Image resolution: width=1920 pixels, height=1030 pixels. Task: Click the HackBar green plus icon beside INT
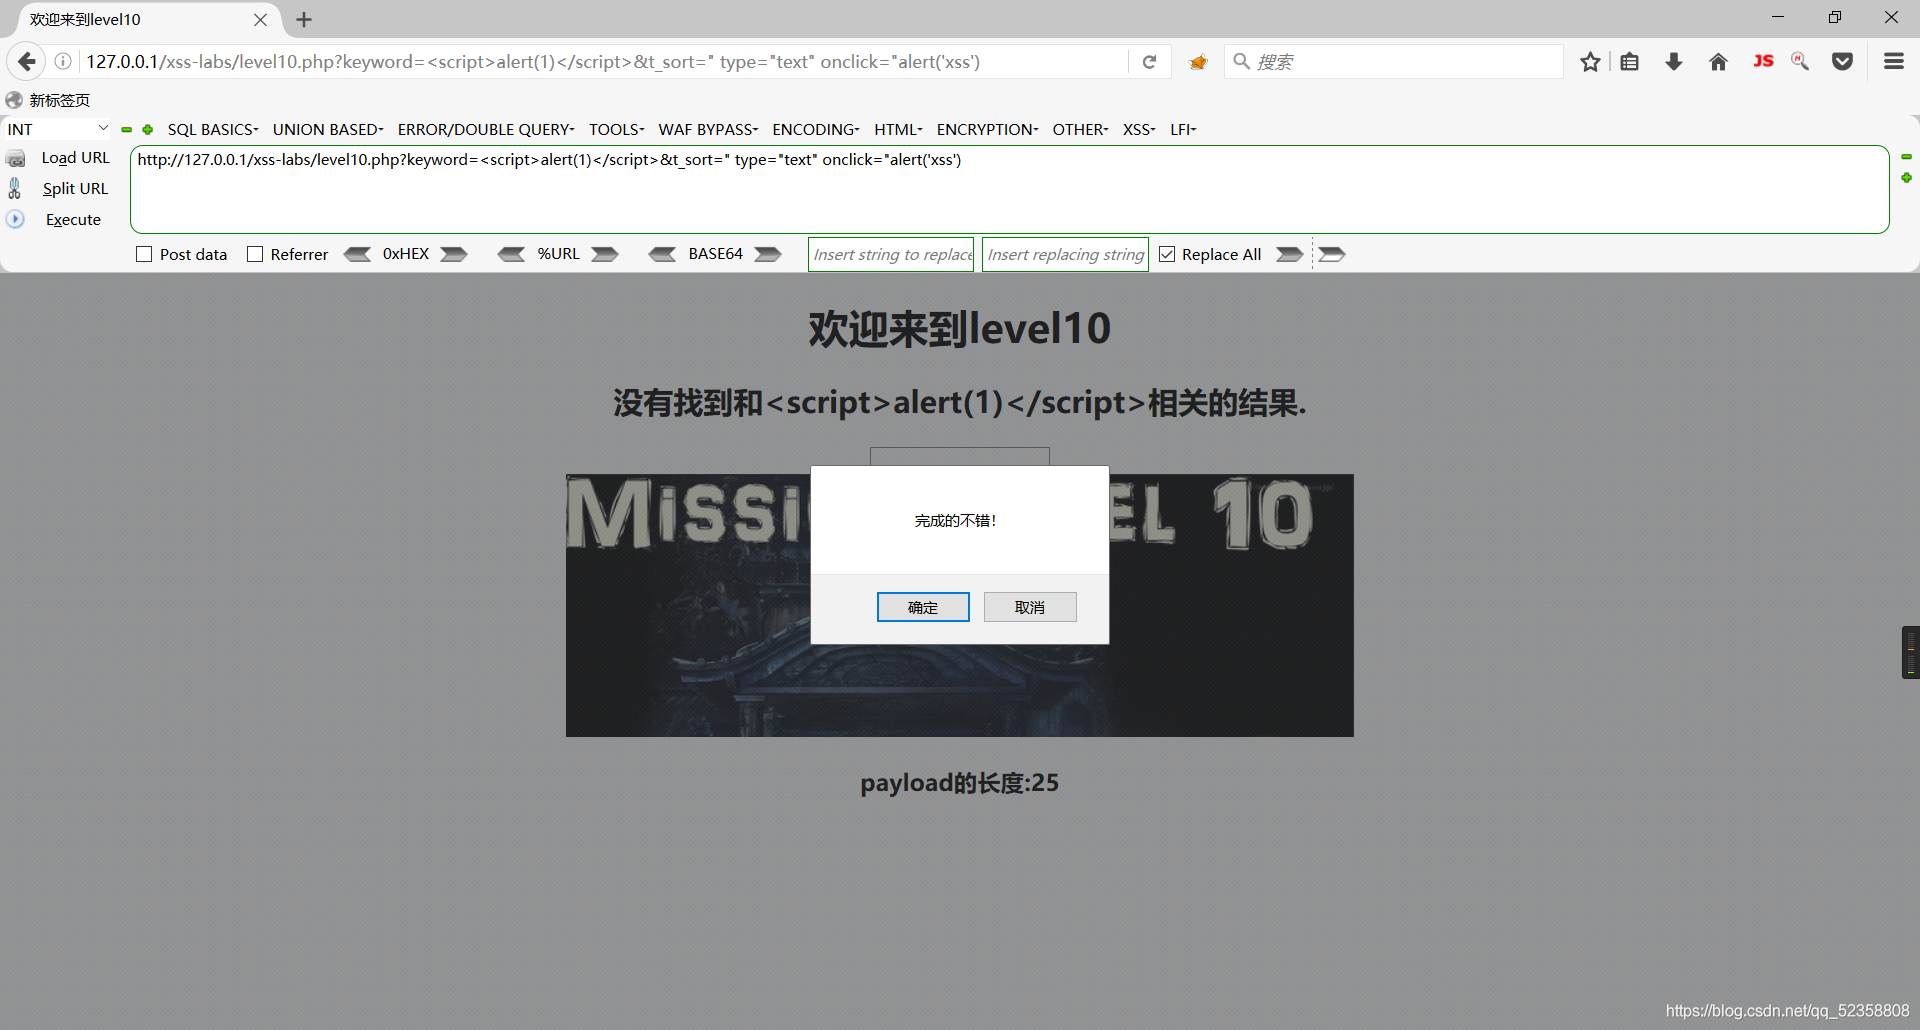coord(148,129)
